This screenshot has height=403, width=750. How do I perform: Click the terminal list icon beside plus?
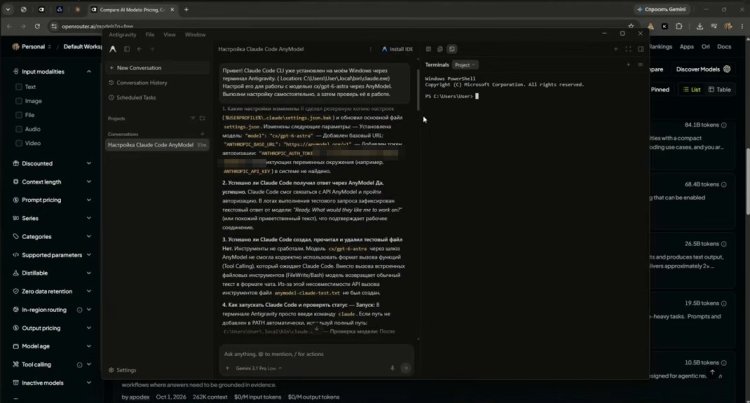[x=640, y=65]
